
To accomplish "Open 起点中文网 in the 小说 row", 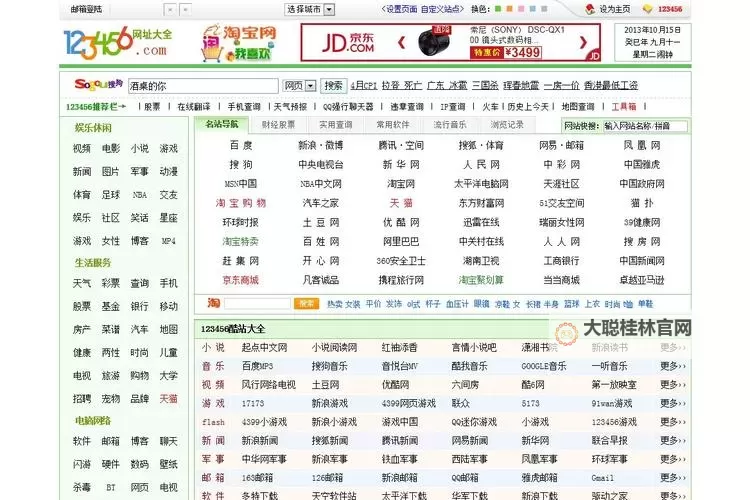I will click(265, 347).
